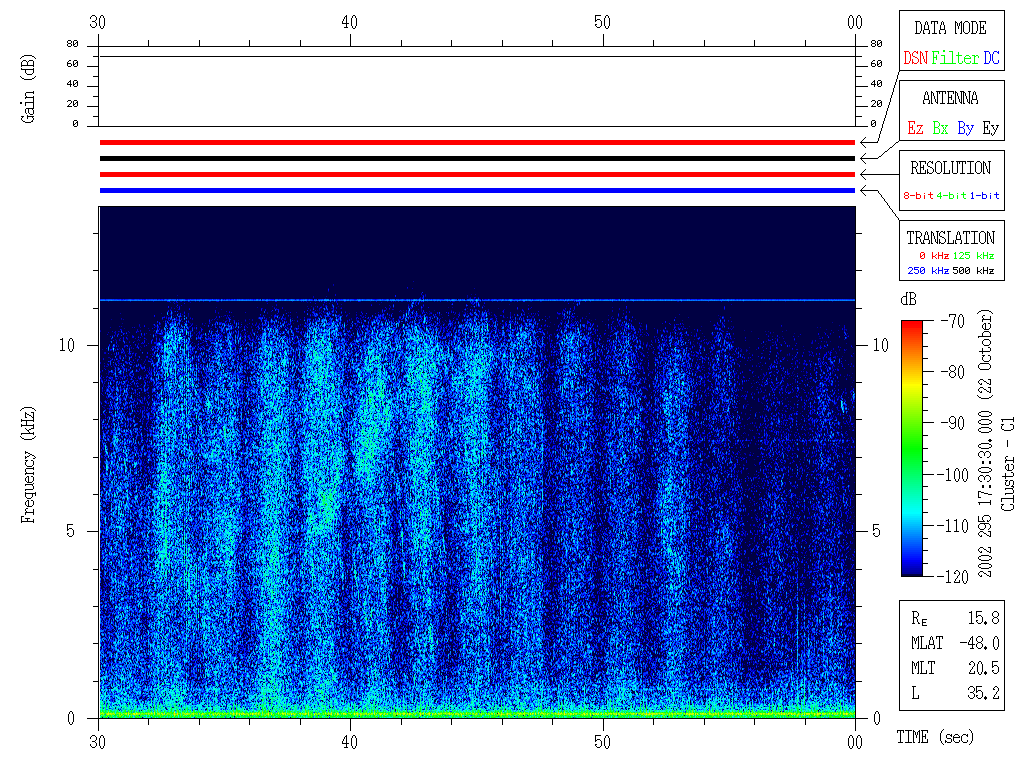1024x768 pixels.
Task: Select the green Filter data mode label
Action: (955, 59)
